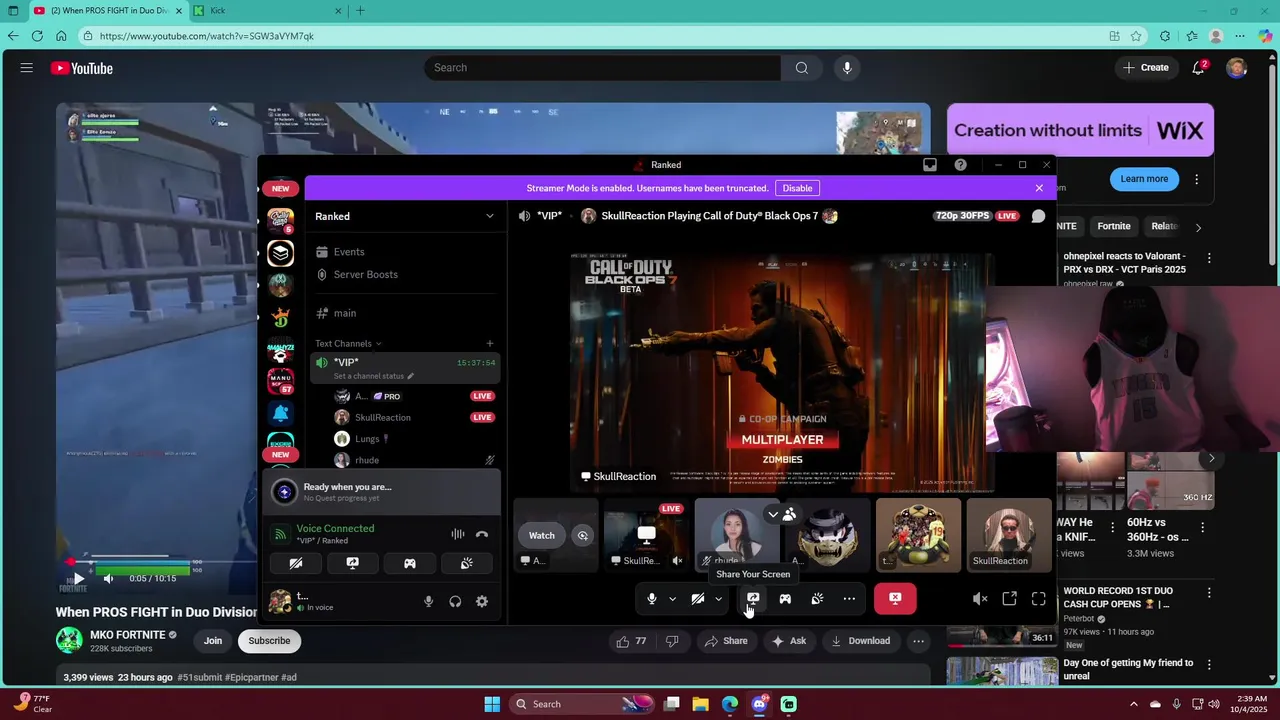This screenshot has height=720, width=1280.
Task: Open the stacked layers server icon
Action: click(x=281, y=254)
